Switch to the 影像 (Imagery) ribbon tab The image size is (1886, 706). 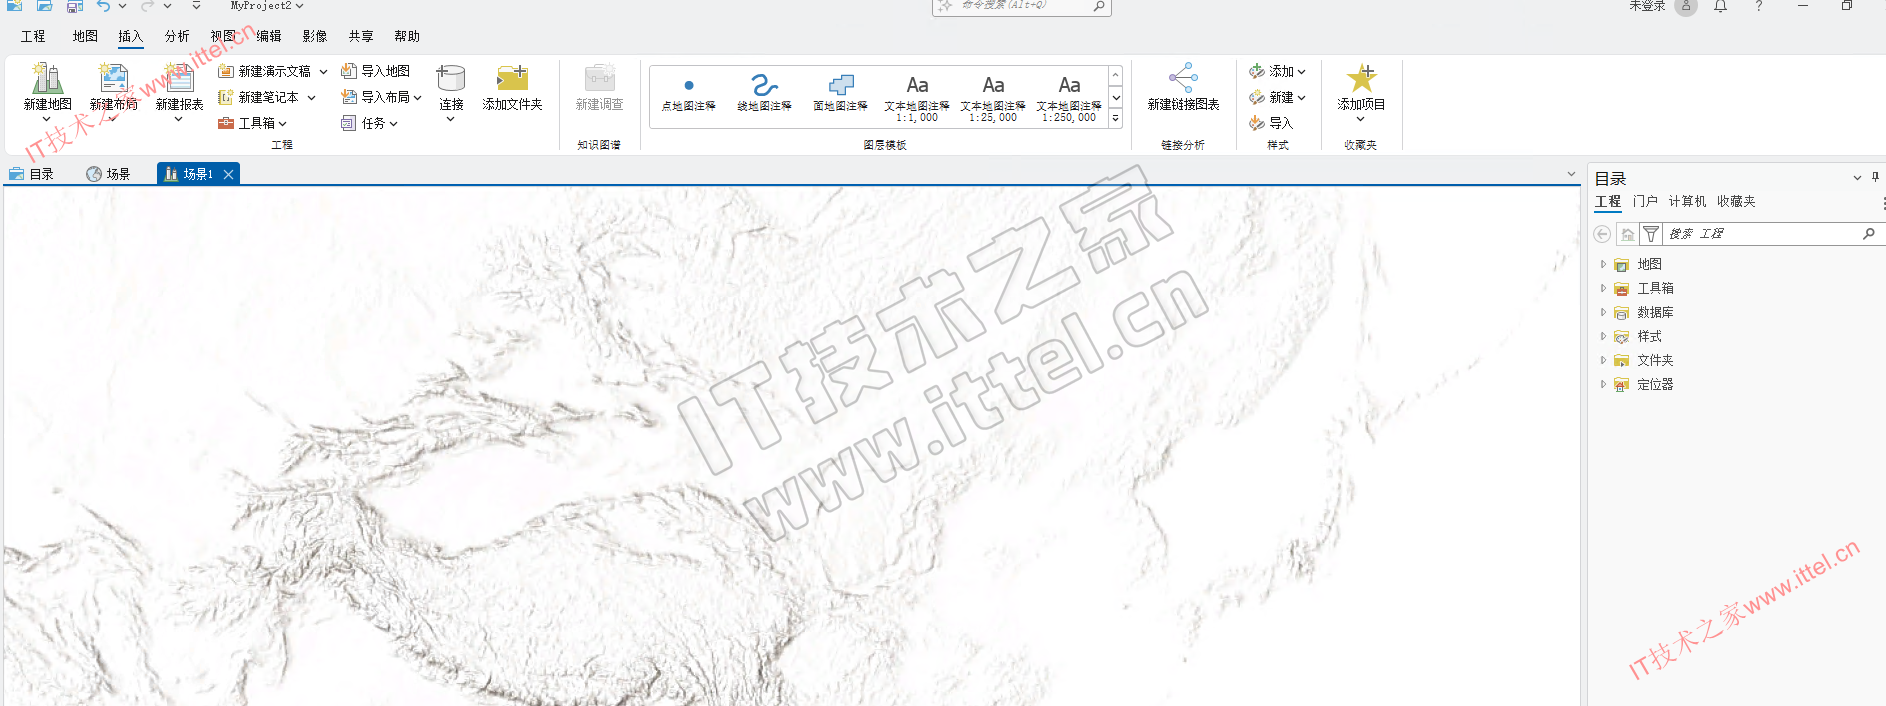[x=315, y=36]
